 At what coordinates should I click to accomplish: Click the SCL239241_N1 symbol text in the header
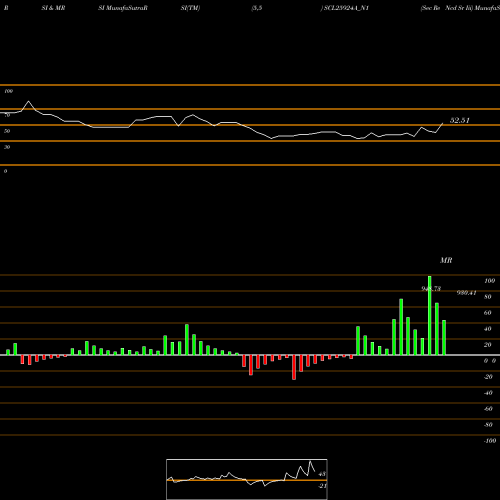point(345,8)
